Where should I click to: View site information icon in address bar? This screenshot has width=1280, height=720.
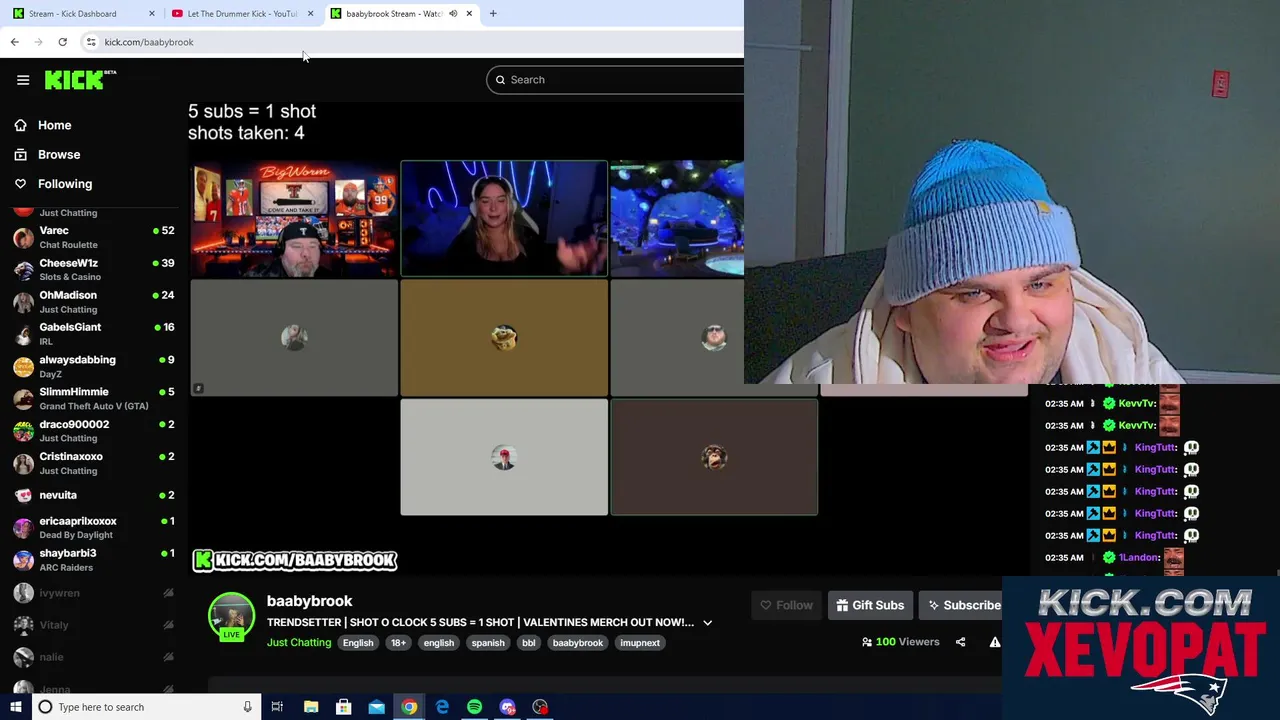[91, 42]
